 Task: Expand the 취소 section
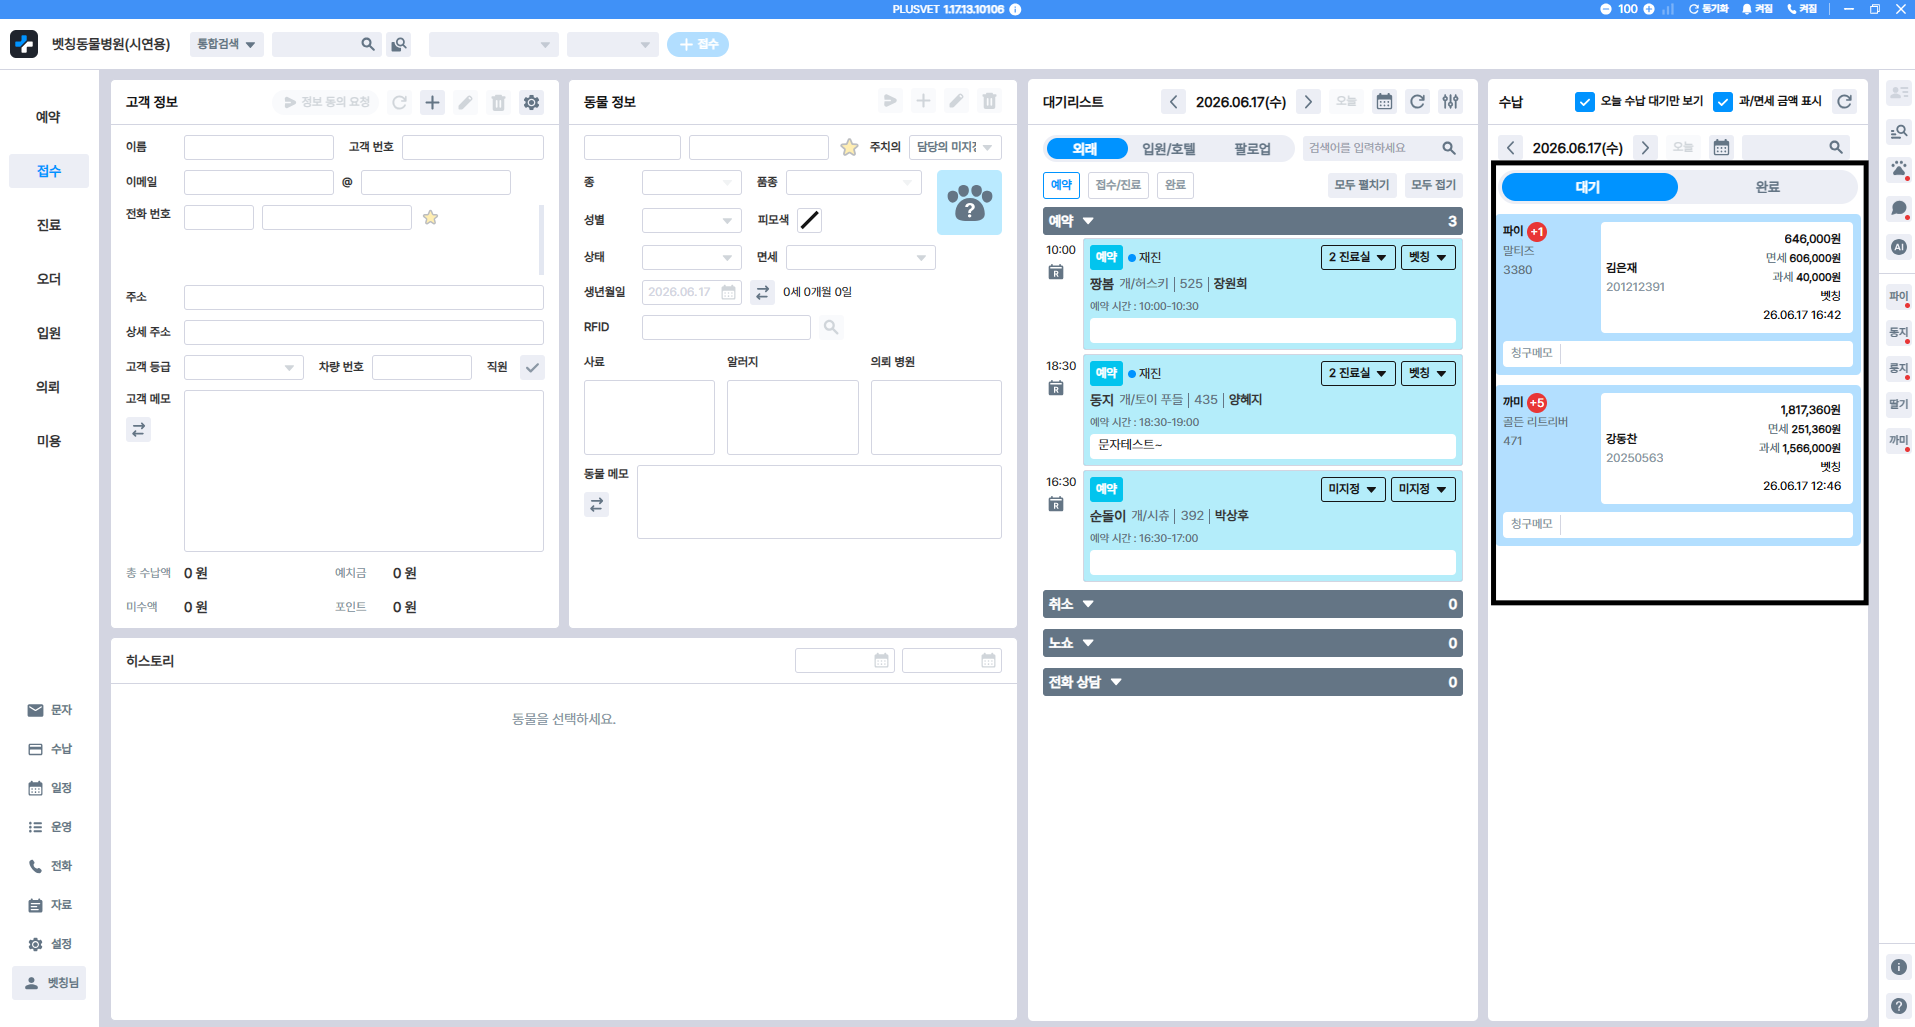(1252, 604)
